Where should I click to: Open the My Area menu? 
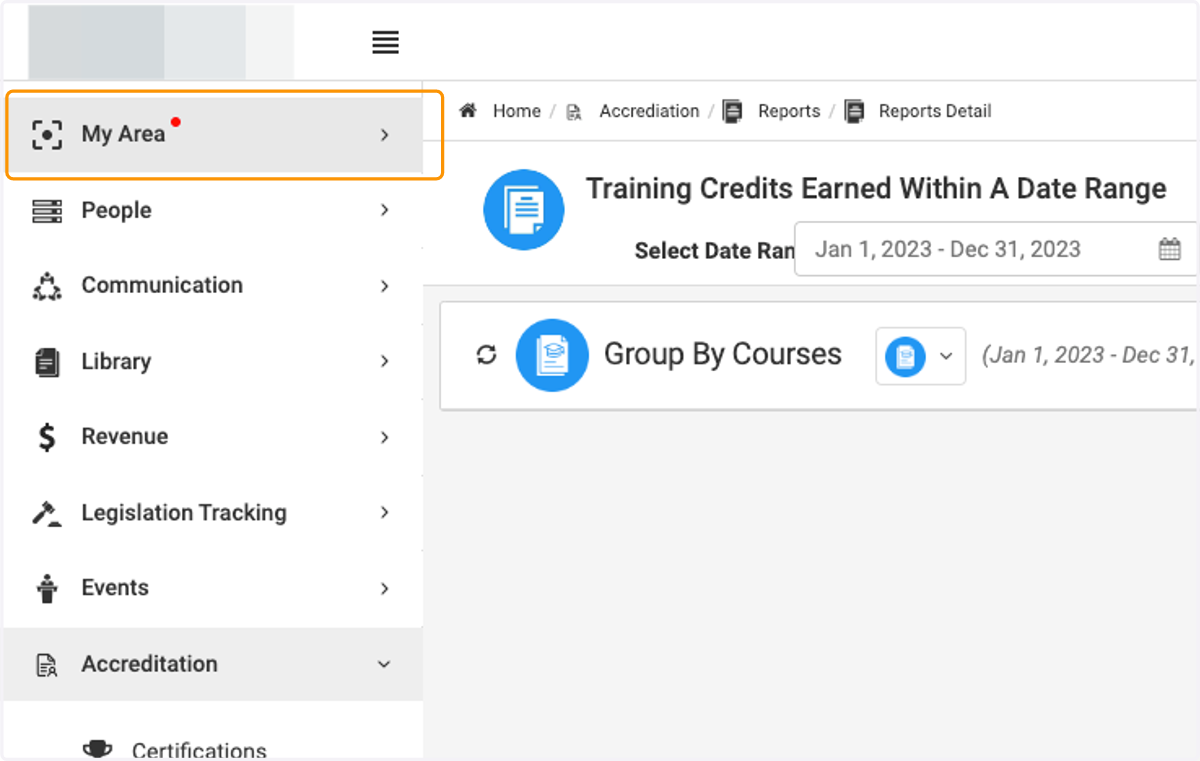[213, 134]
